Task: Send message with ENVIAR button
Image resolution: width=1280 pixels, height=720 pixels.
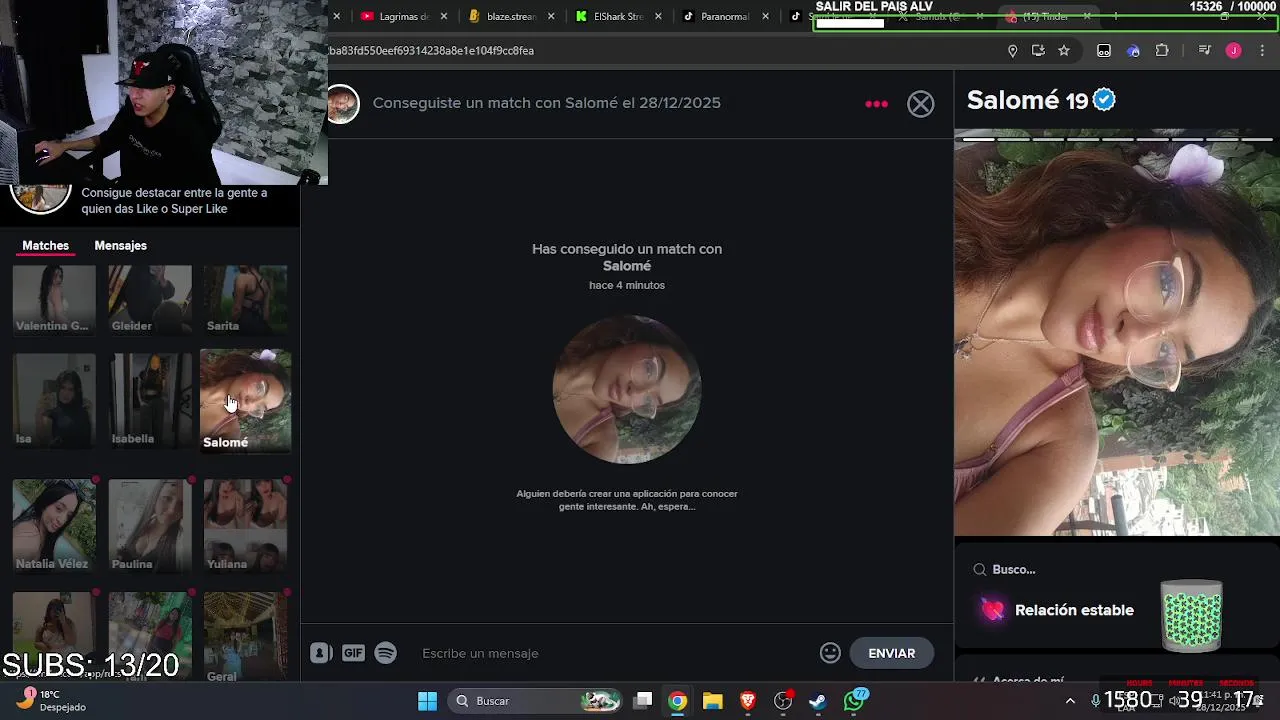Action: (x=891, y=653)
